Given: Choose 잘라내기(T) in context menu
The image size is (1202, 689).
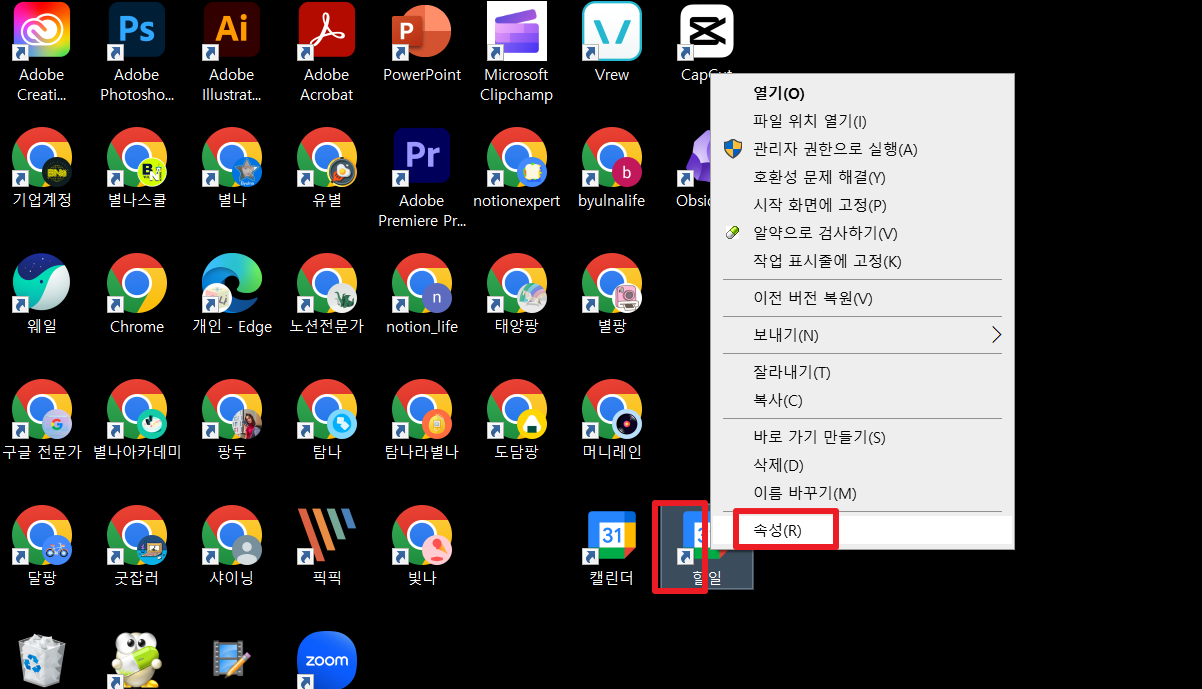Looking at the screenshot, I should [862, 372].
